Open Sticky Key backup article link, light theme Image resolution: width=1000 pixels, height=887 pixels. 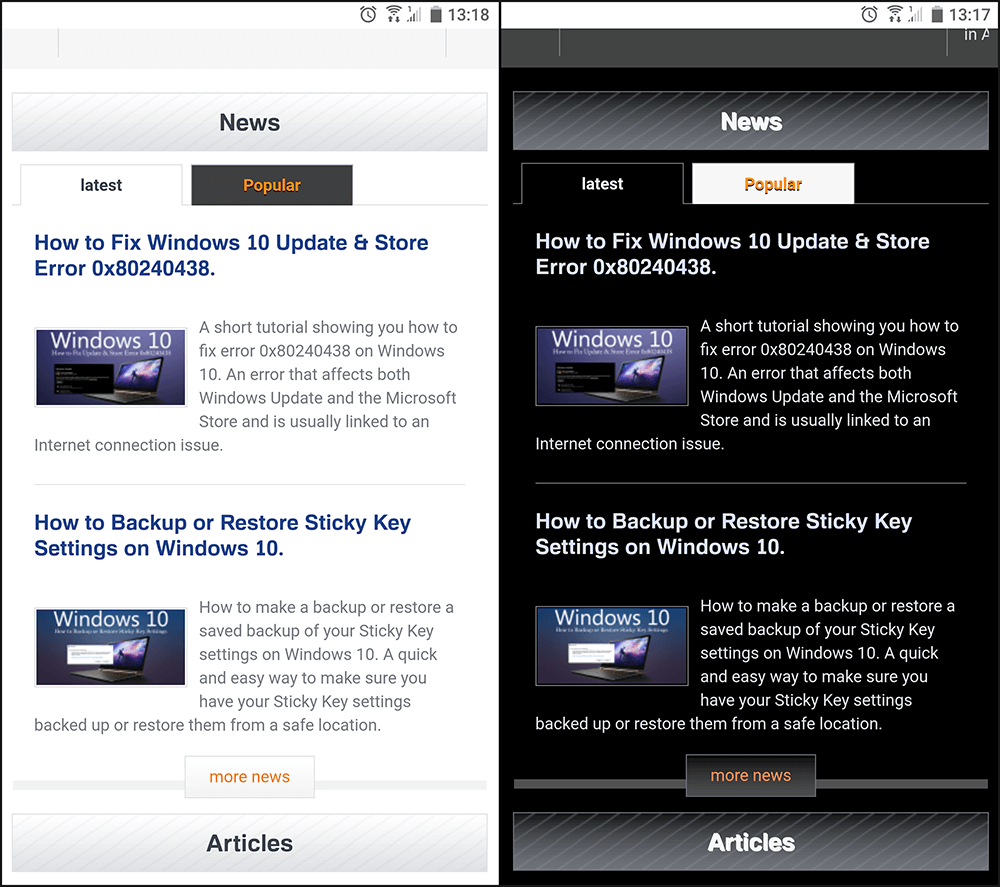coord(223,535)
